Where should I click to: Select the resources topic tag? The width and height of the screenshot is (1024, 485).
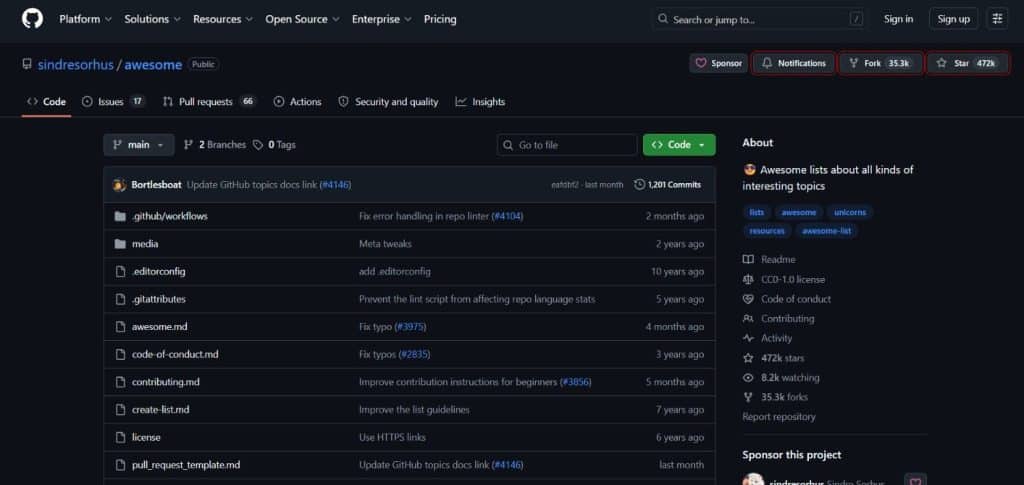pos(767,230)
